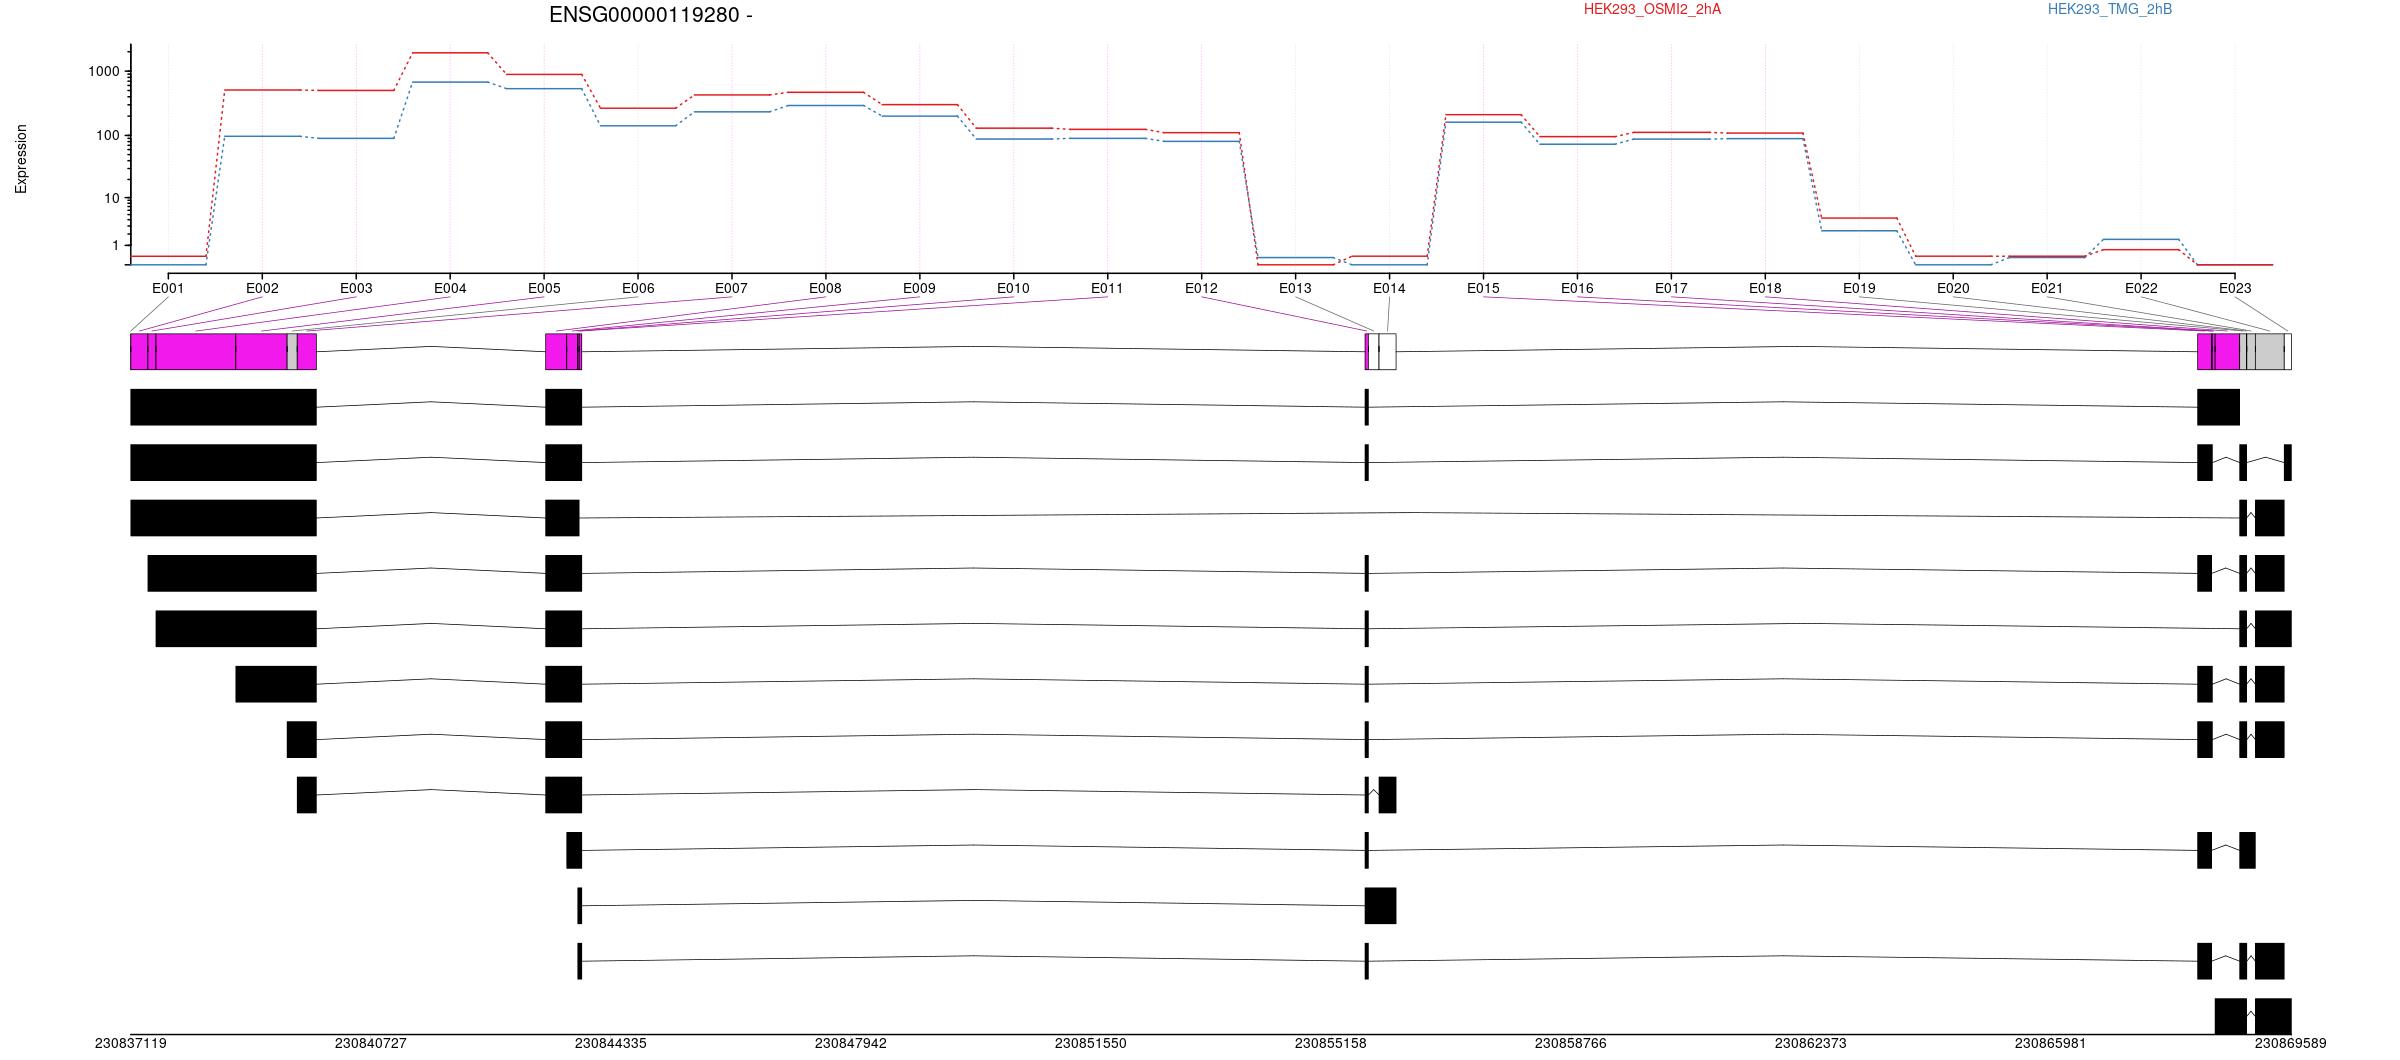The image size is (2400, 1060).
Task: Select the HEK293_TMG_2hB legend label
Action: click(x=2110, y=9)
